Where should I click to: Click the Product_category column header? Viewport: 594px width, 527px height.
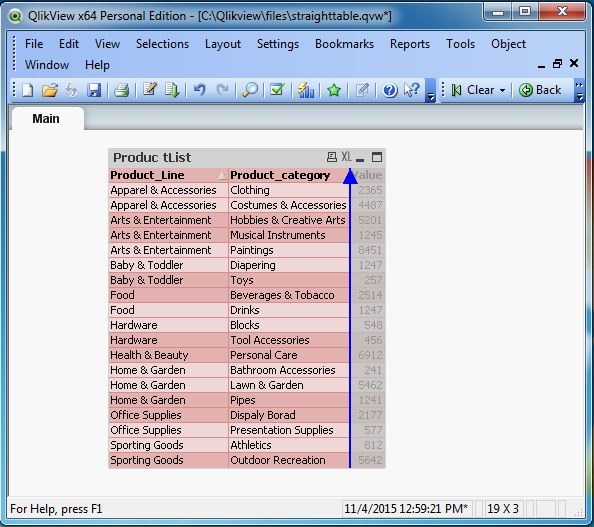289,175
